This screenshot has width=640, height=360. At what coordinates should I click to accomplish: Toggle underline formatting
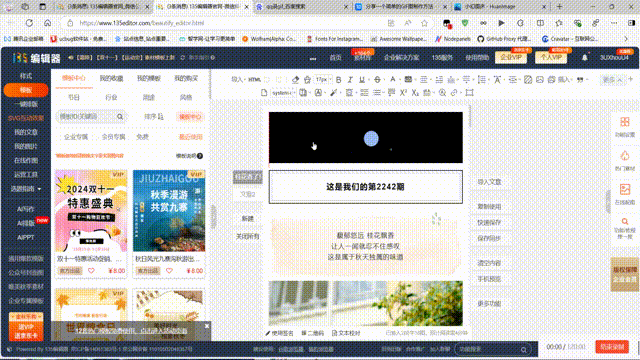pyautogui.click(x=362, y=80)
